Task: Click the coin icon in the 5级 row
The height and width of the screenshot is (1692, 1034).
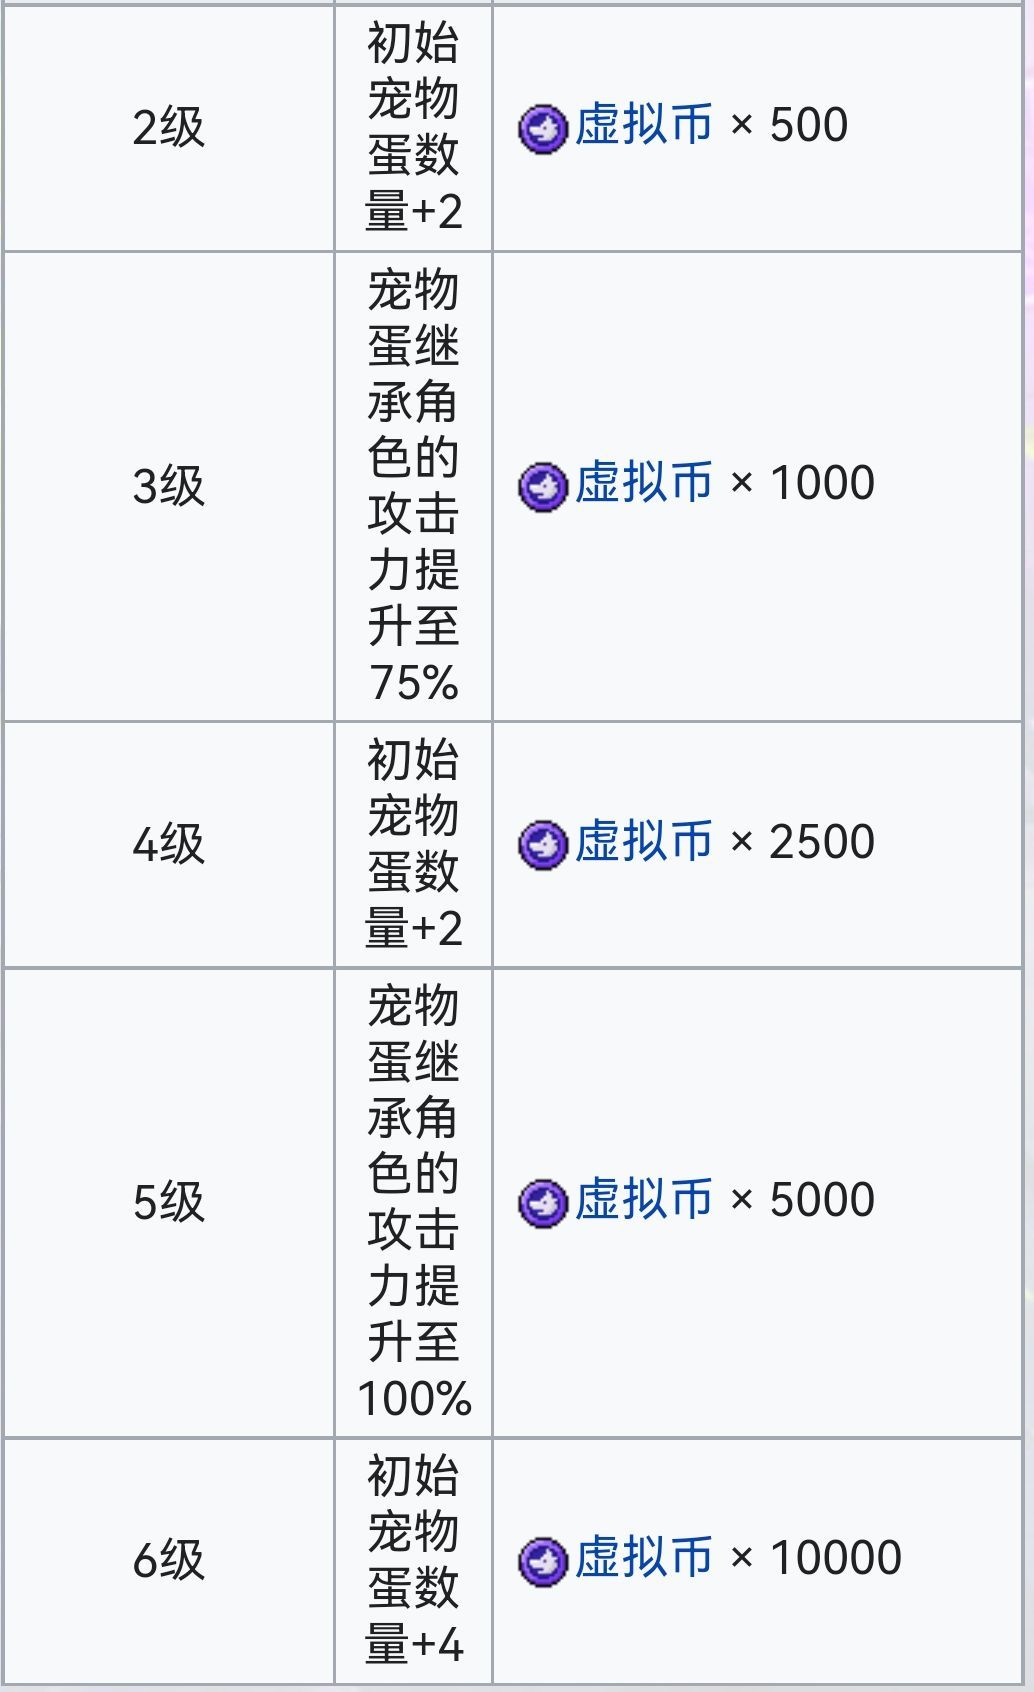Action: [543, 1202]
